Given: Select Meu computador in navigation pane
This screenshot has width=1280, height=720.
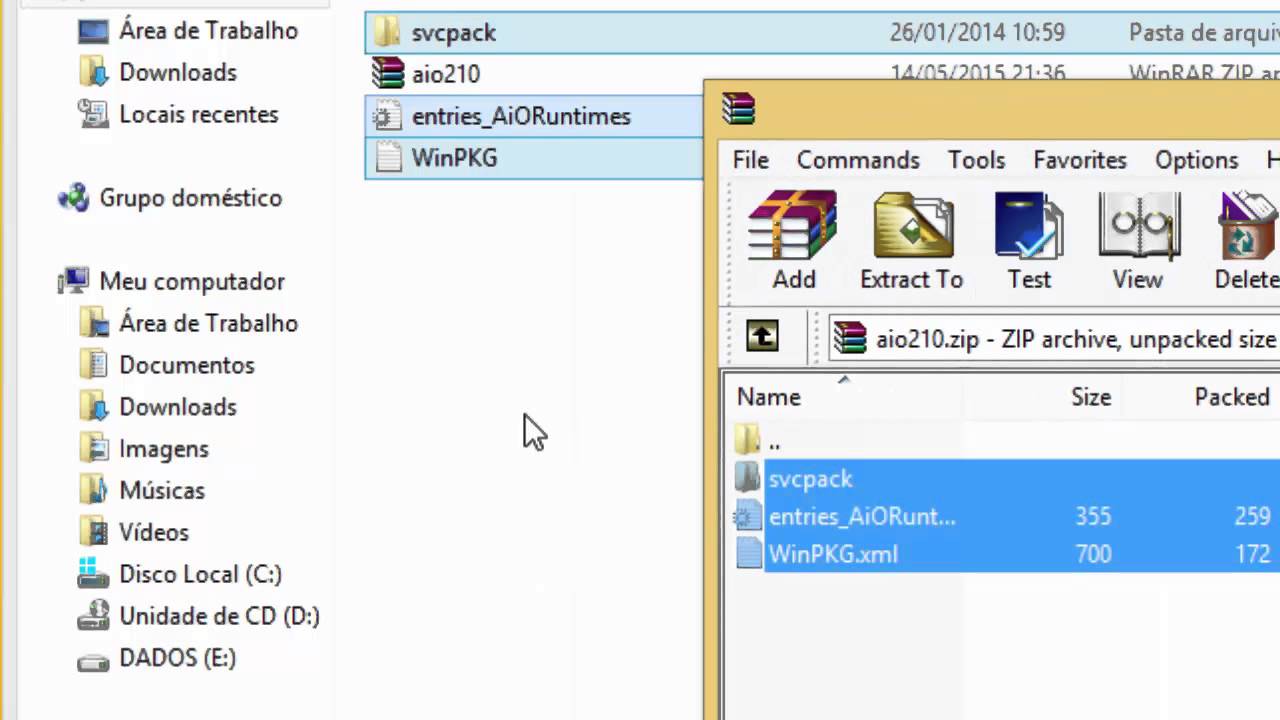Looking at the screenshot, I should (192, 282).
